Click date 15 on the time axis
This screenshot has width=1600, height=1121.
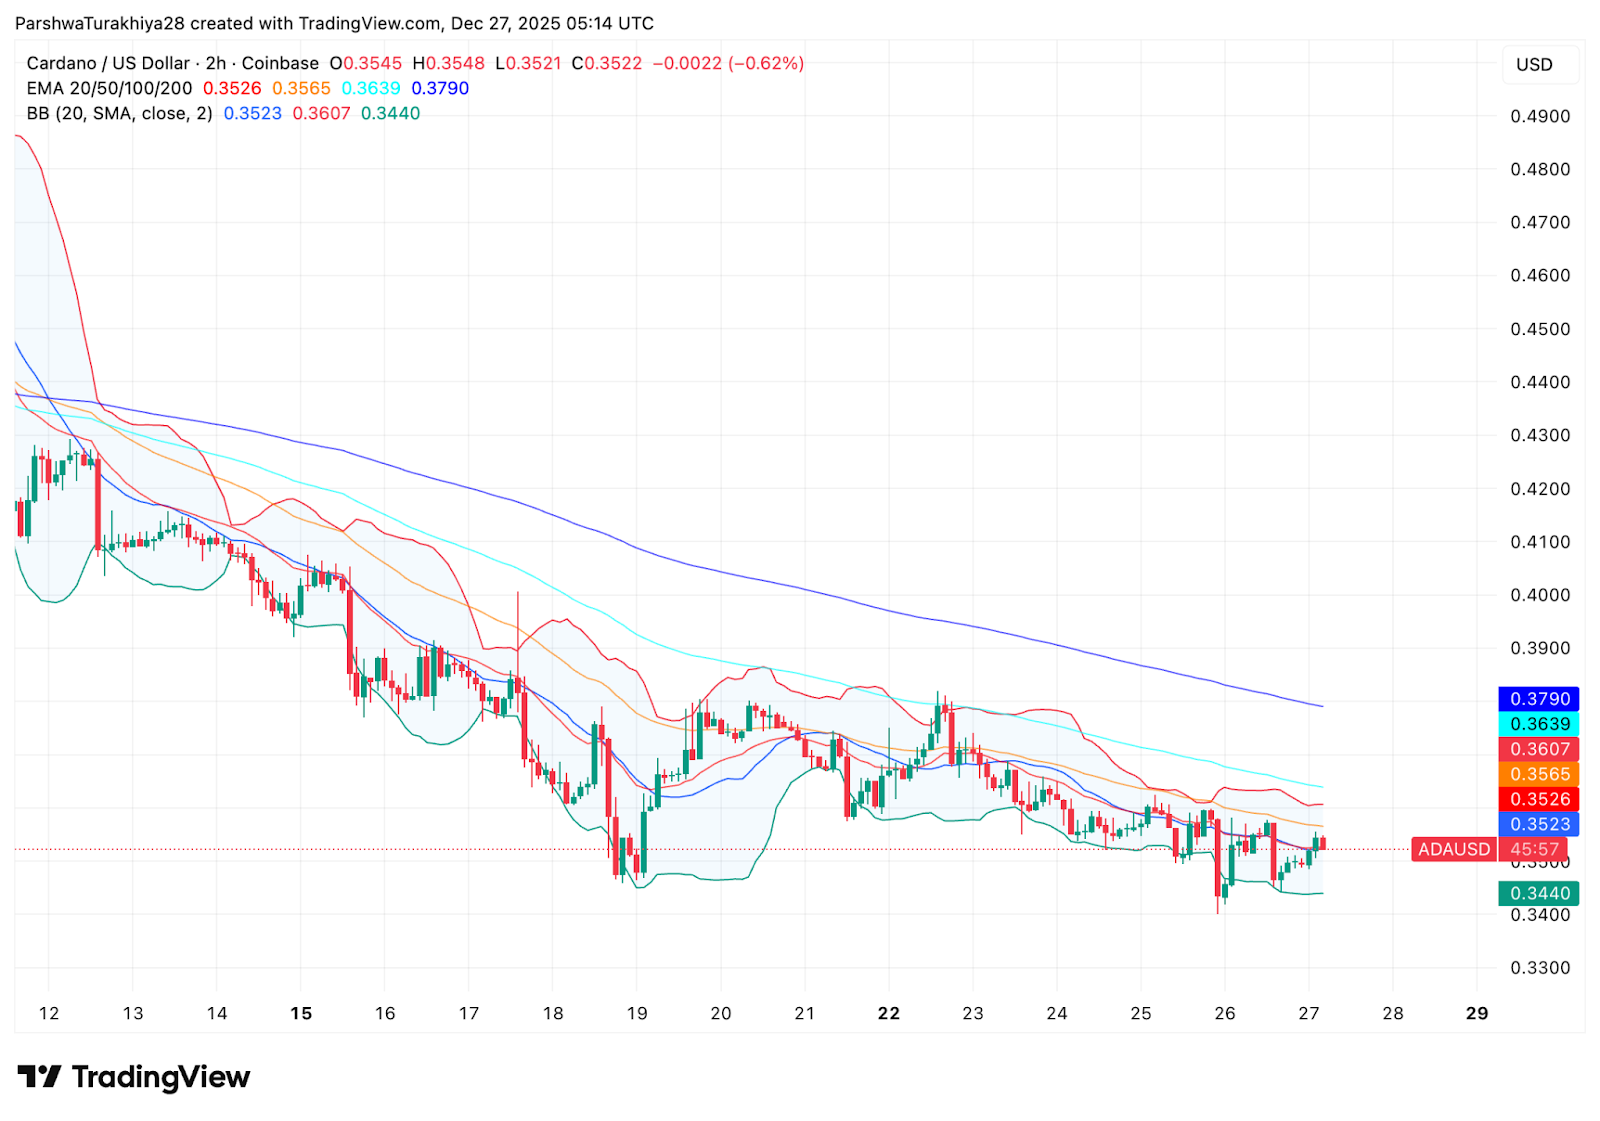301,1013
